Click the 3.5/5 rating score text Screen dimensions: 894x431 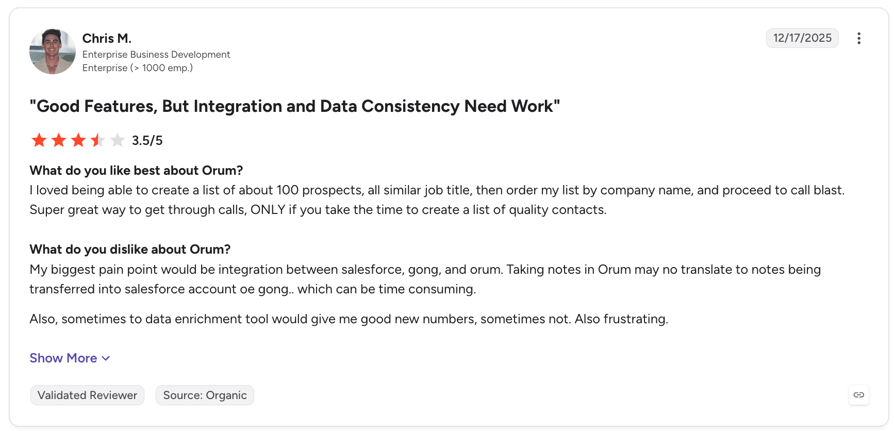tap(147, 141)
